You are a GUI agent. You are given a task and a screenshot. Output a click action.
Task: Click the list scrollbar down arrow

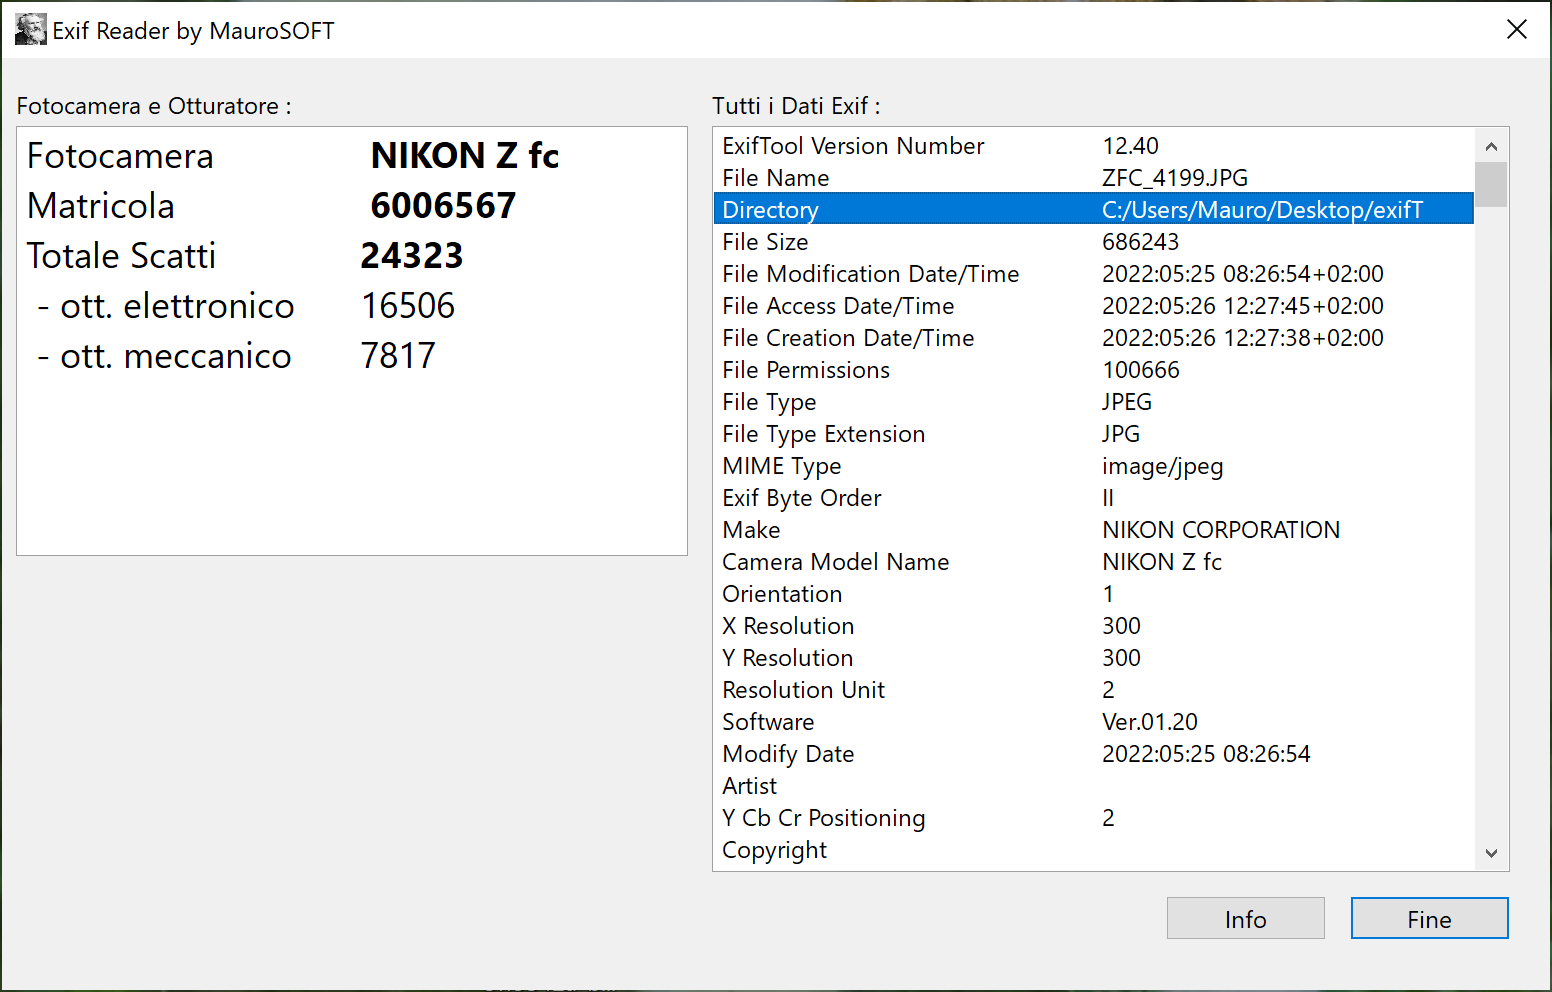[x=1491, y=853]
